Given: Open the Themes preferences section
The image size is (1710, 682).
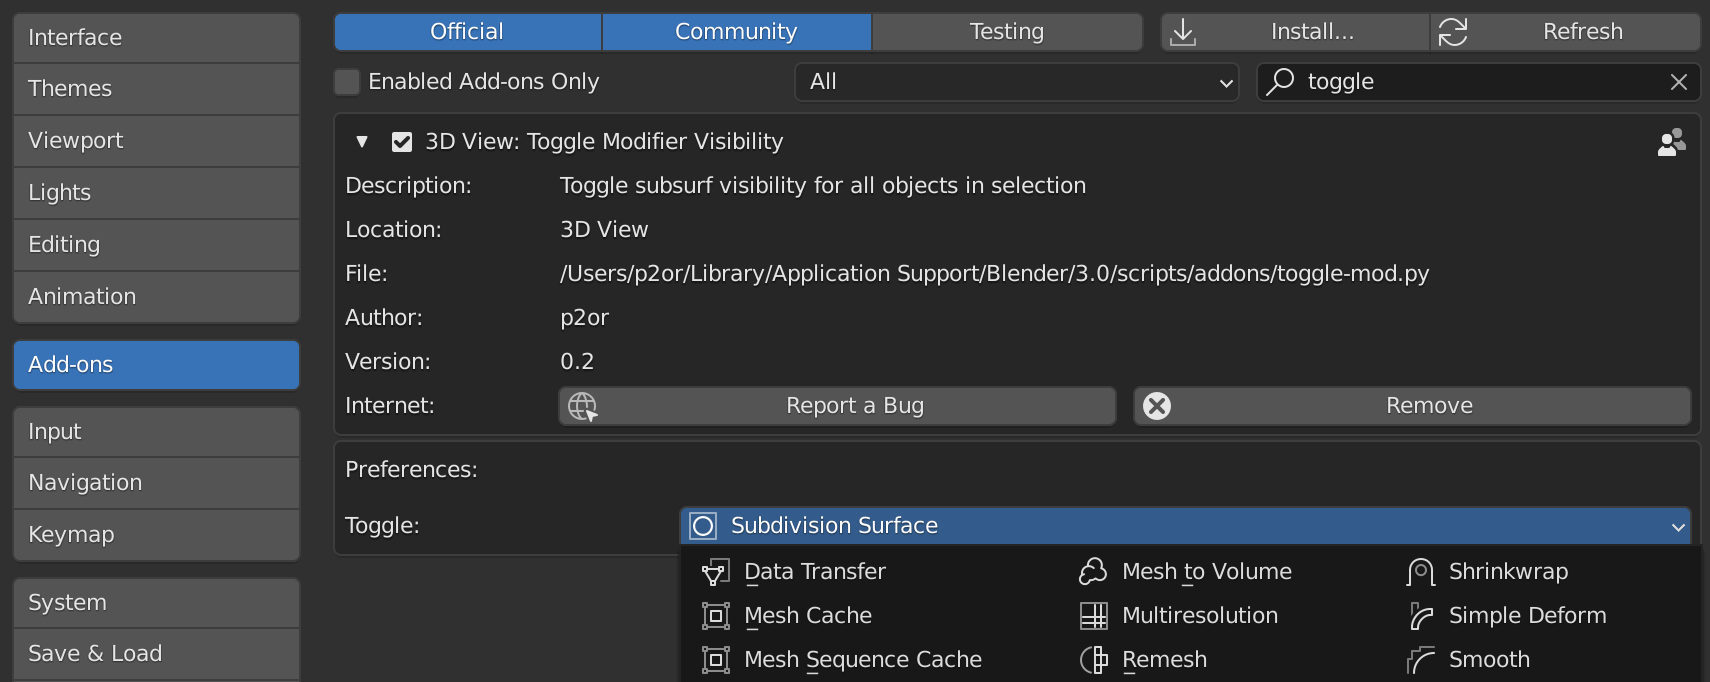Looking at the screenshot, I should pos(156,89).
